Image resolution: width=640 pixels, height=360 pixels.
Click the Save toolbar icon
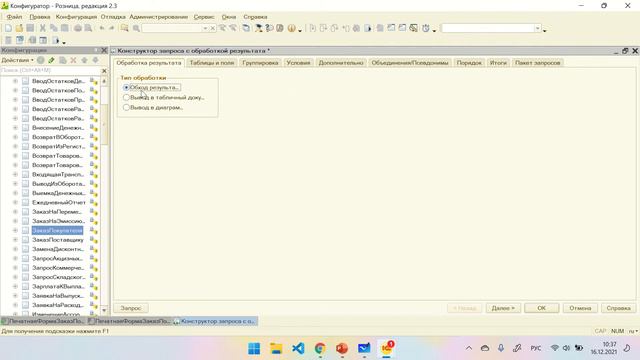(x=30, y=28)
